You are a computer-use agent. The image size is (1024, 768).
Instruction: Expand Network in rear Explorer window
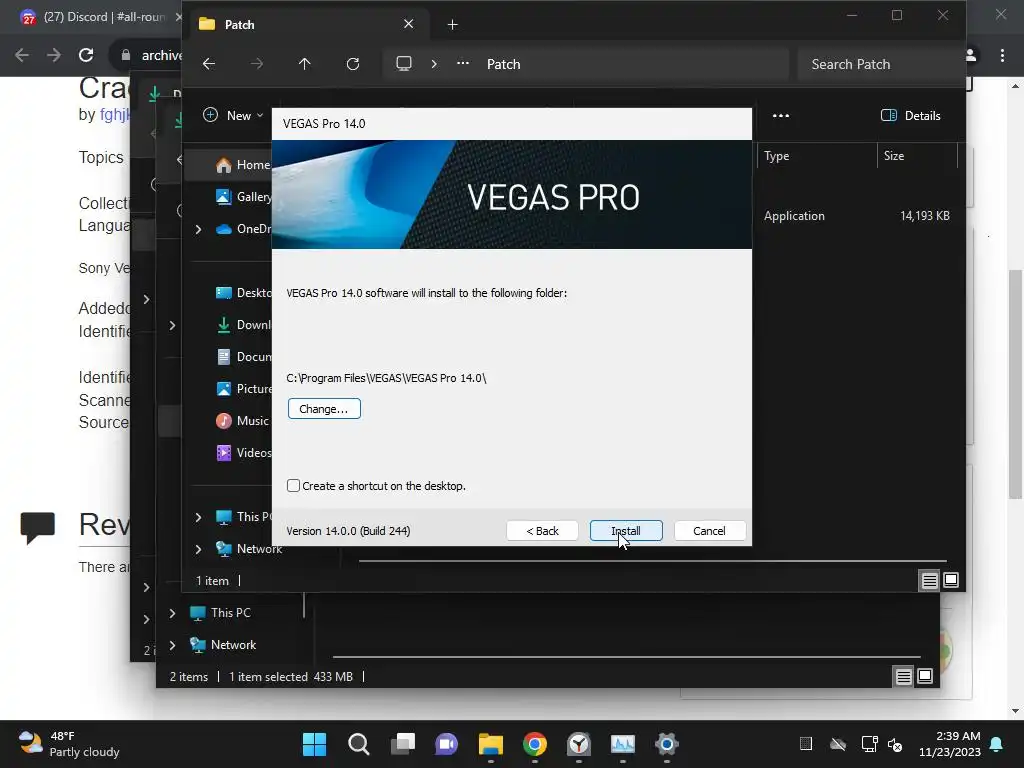(172, 645)
